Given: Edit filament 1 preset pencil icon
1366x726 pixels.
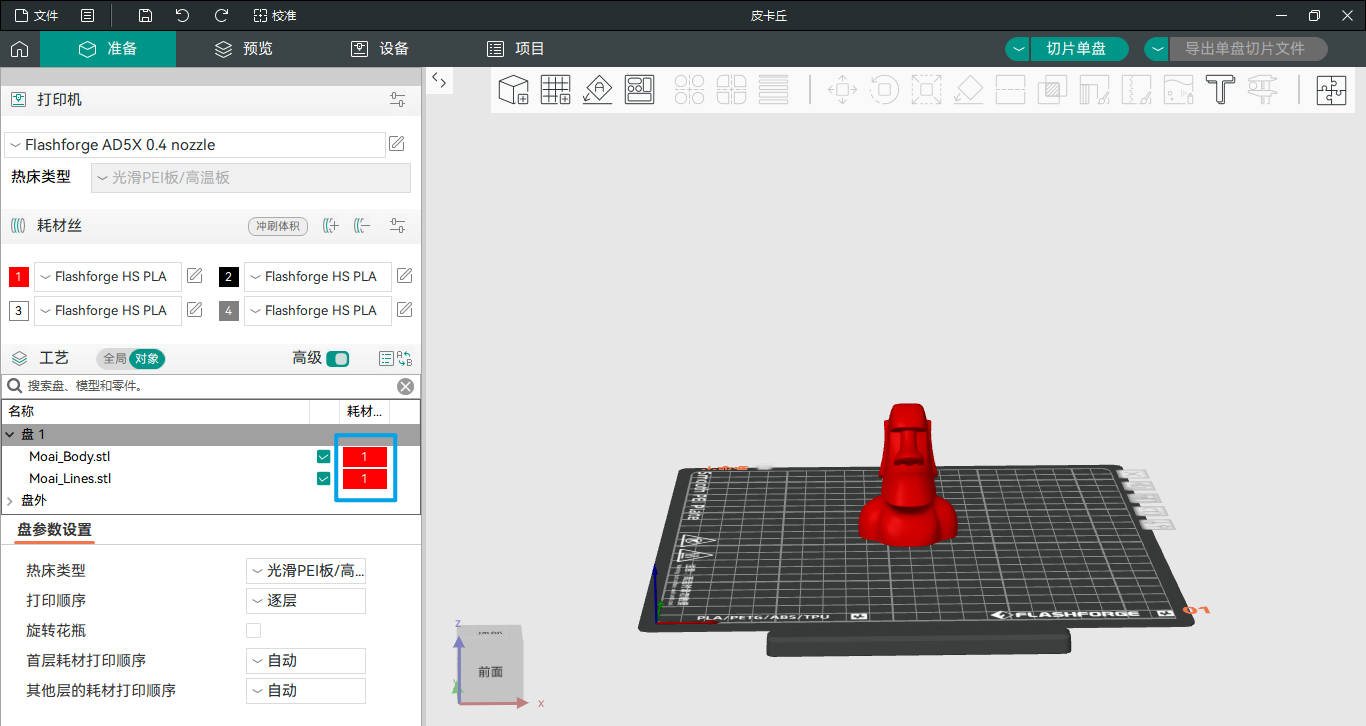Looking at the screenshot, I should [195, 276].
